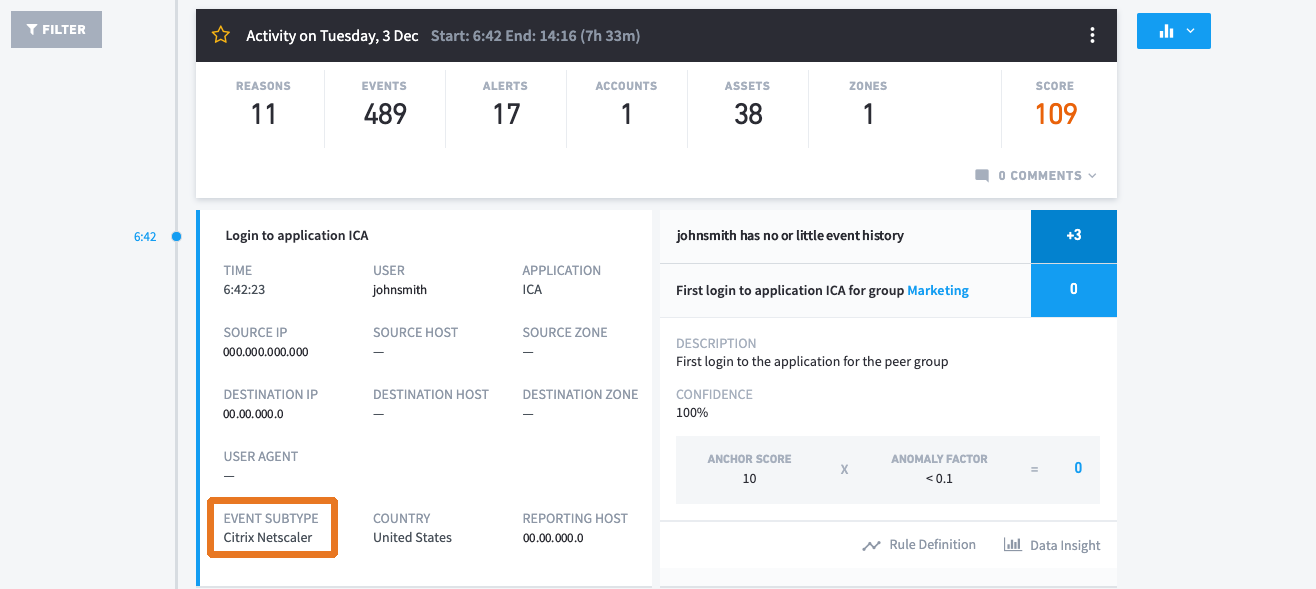Select the First login to ICA reason row

(x=888, y=290)
